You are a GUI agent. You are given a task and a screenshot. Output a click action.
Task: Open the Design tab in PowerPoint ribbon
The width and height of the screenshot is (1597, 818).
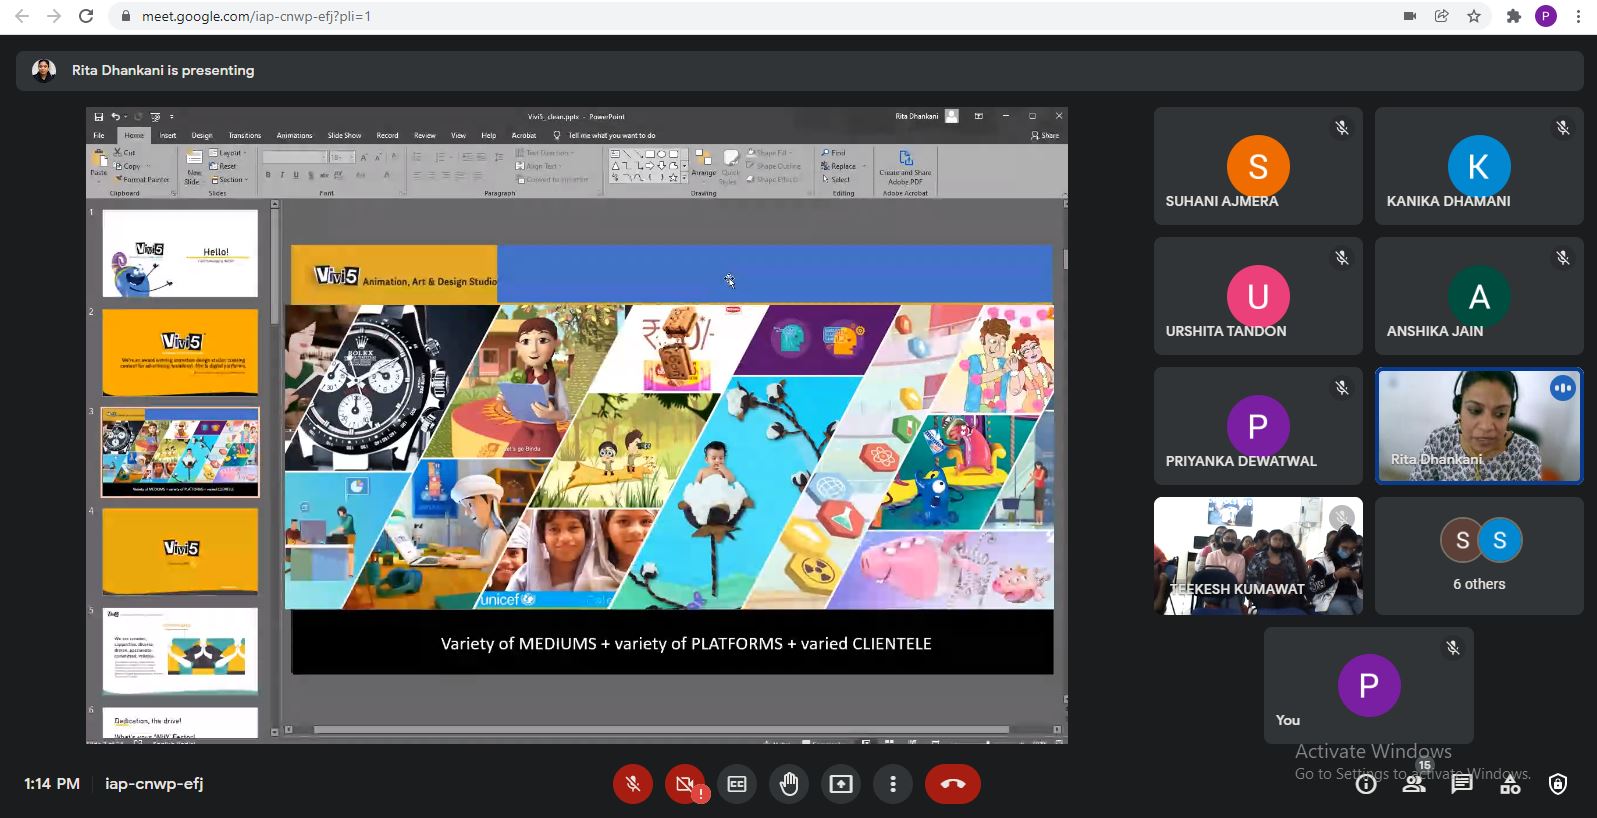pyautogui.click(x=202, y=135)
